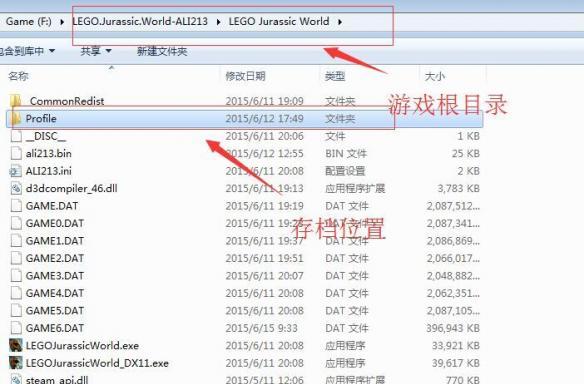Click the steam_api.dll file icon
Image resolution: width=584 pixels, height=384 pixels.
pos(16,379)
